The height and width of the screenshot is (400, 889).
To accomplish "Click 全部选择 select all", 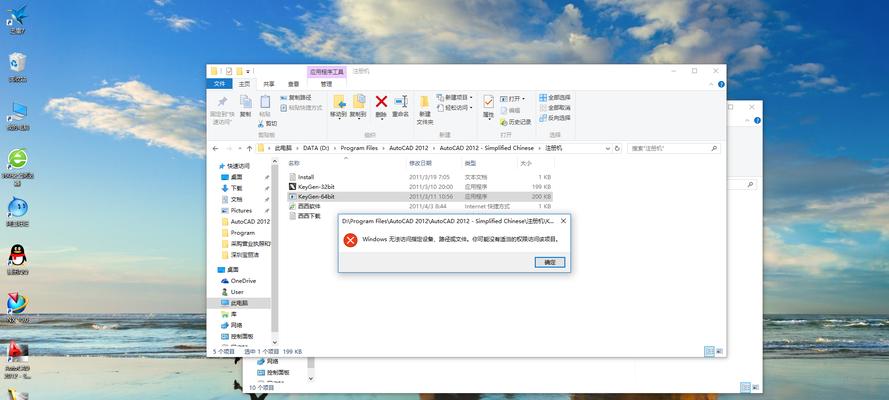I will 555,97.
